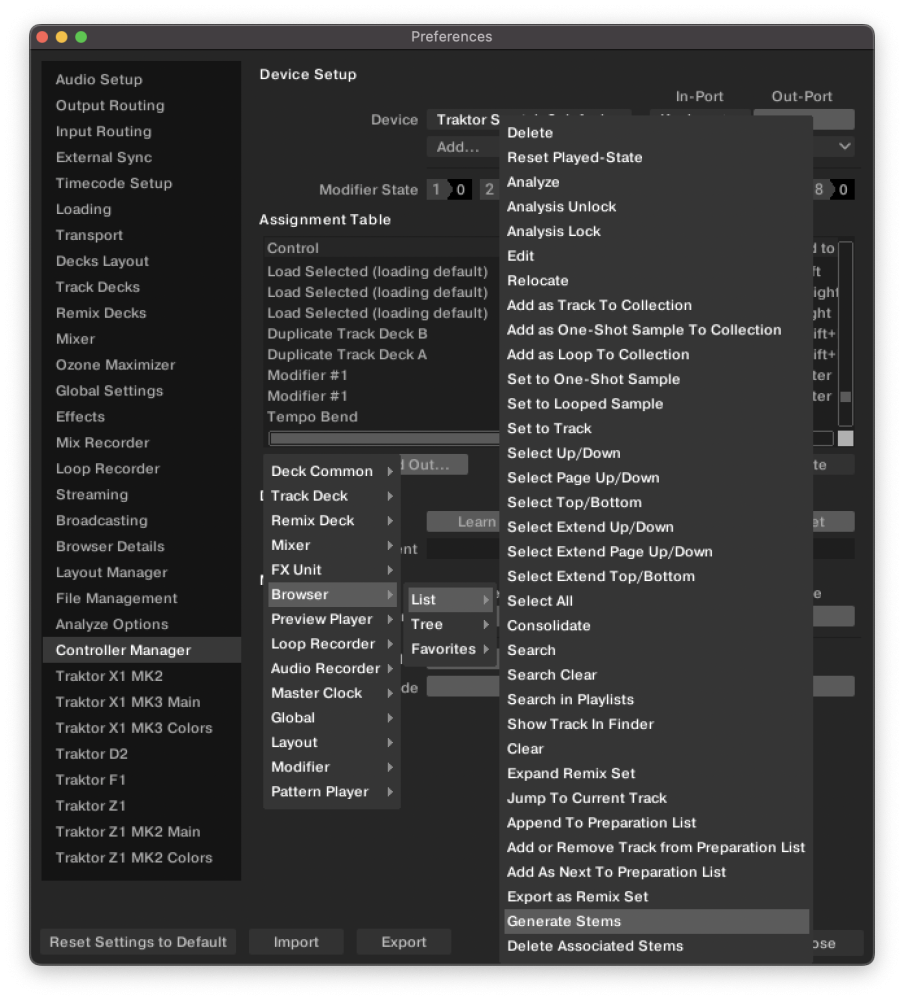Open Ozone Maximizer settings
Screen dimensions: 904x1000
[142, 365]
